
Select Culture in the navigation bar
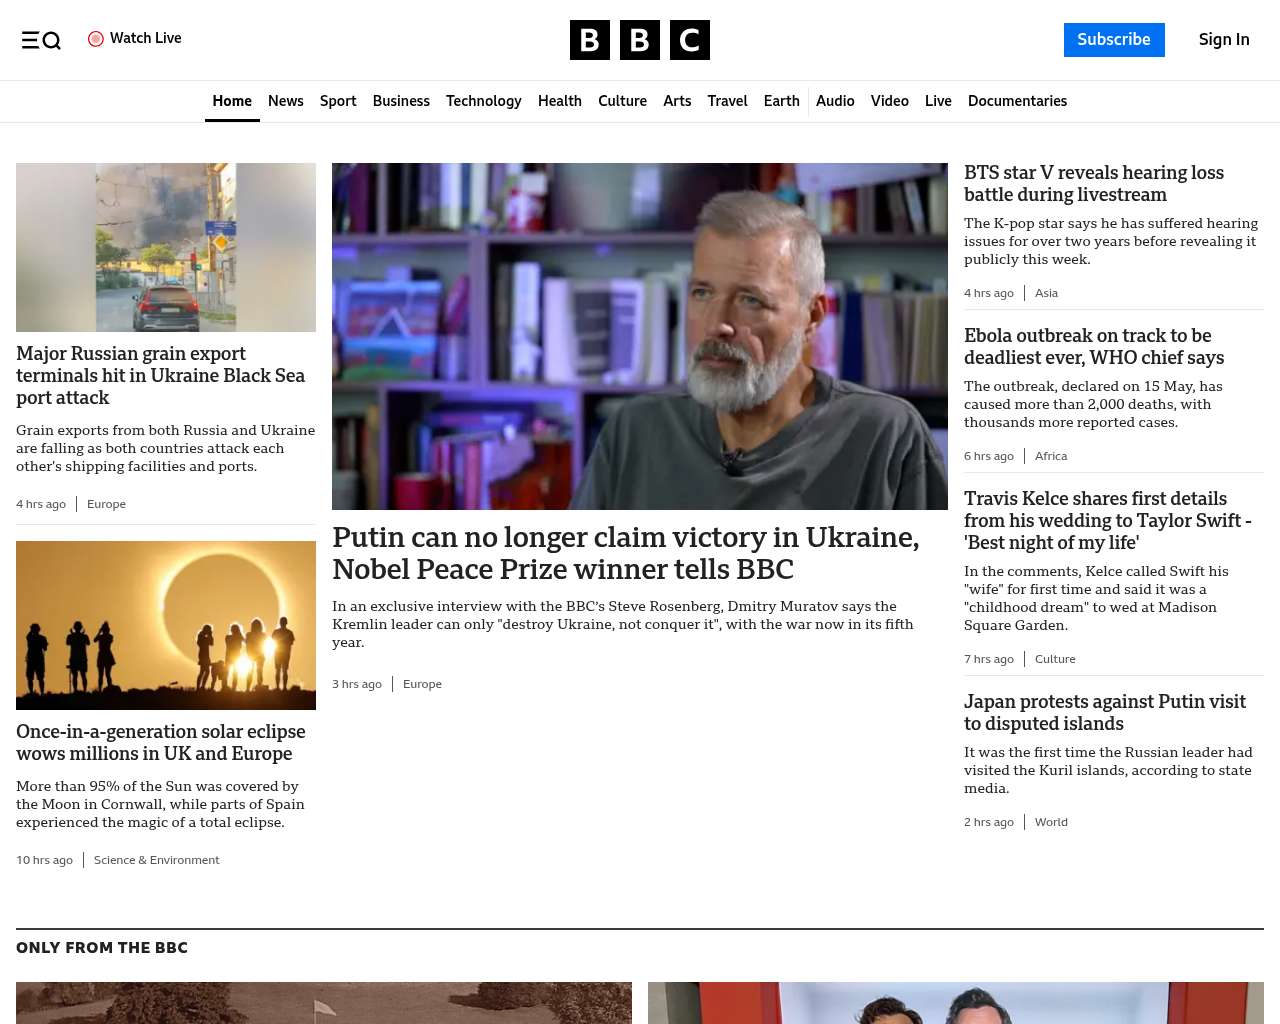click(x=622, y=101)
